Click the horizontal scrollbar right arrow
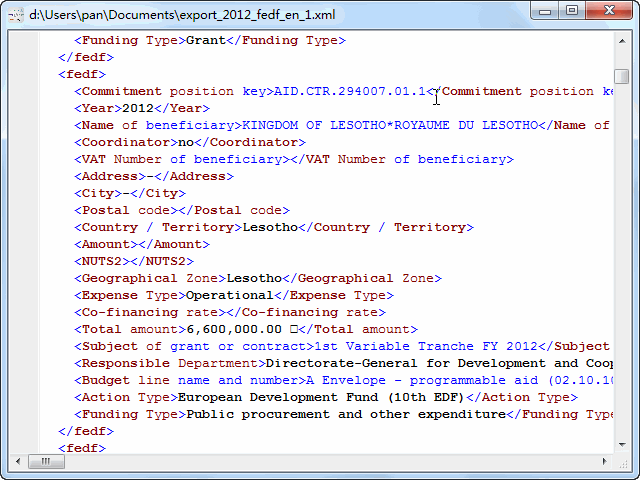 (604, 461)
